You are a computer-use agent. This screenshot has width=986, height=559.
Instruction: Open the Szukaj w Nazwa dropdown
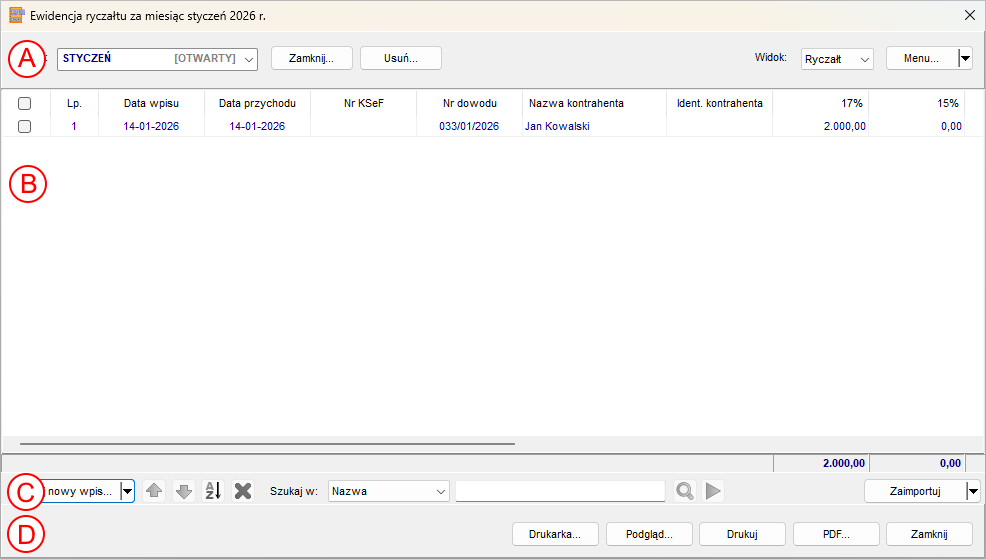click(389, 491)
